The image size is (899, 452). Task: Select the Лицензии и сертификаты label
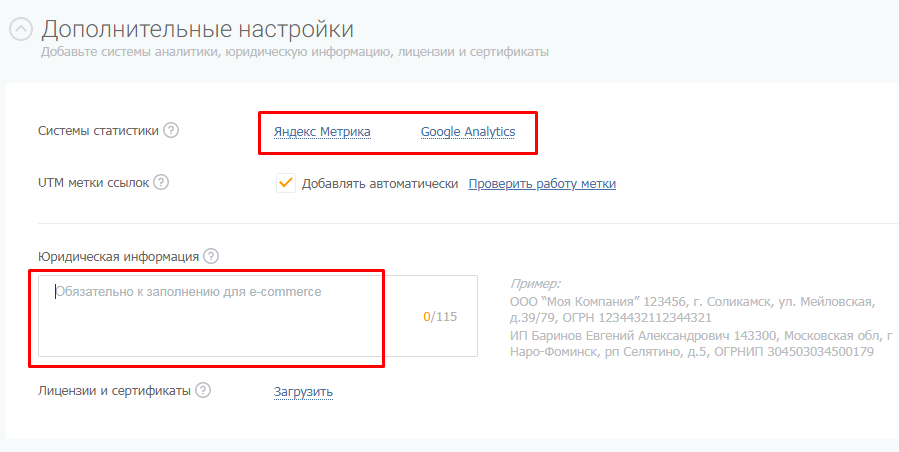(114, 391)
